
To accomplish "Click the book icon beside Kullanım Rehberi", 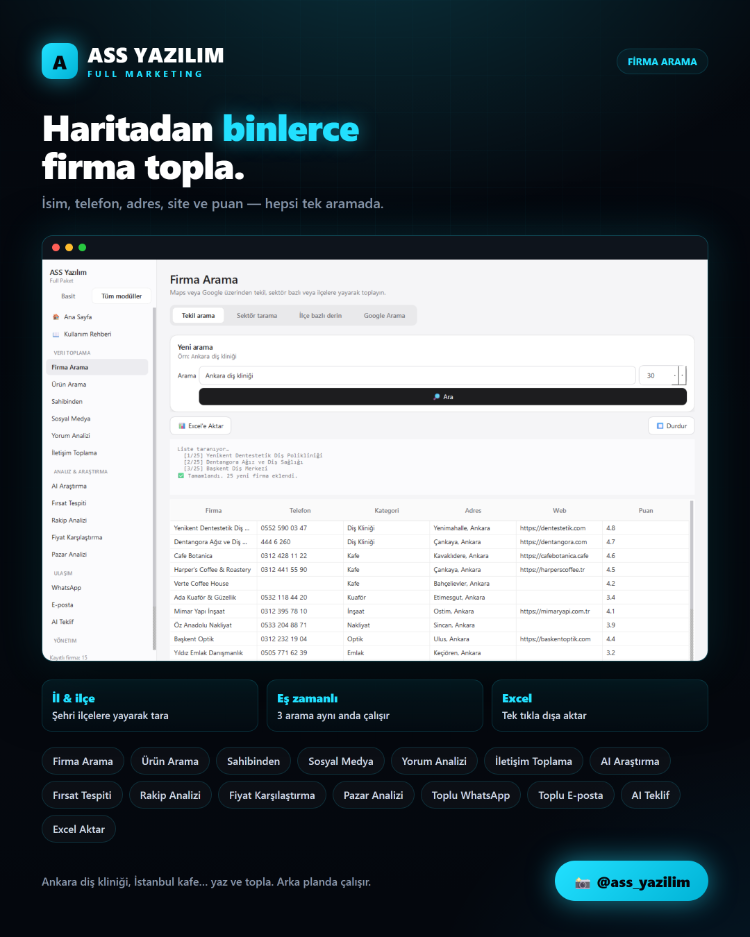I will (56, 335).
